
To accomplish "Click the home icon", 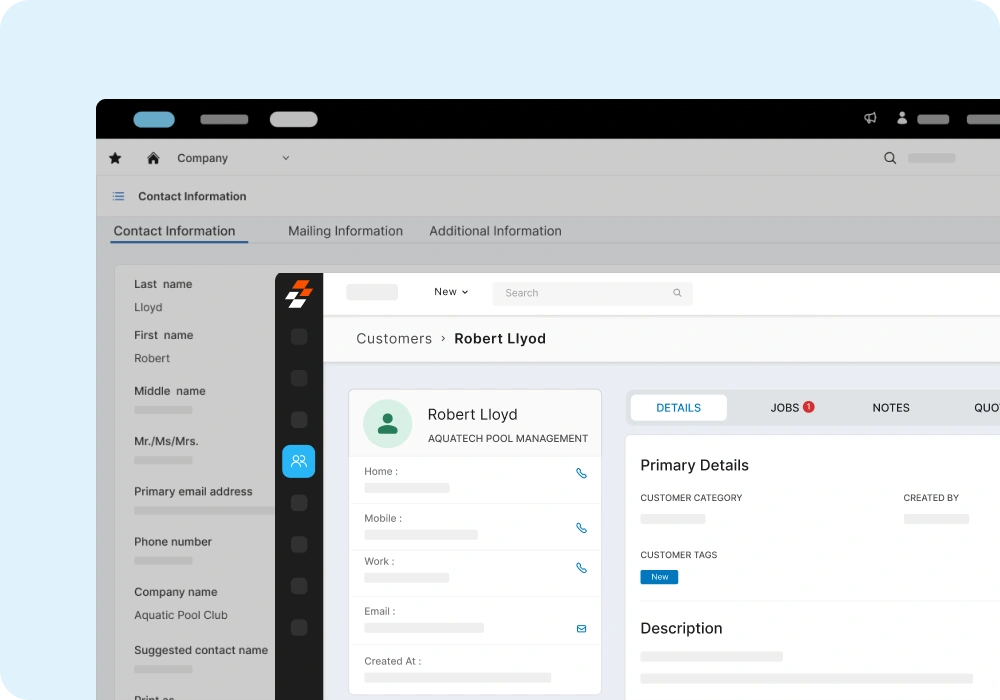I will (153, 158).
